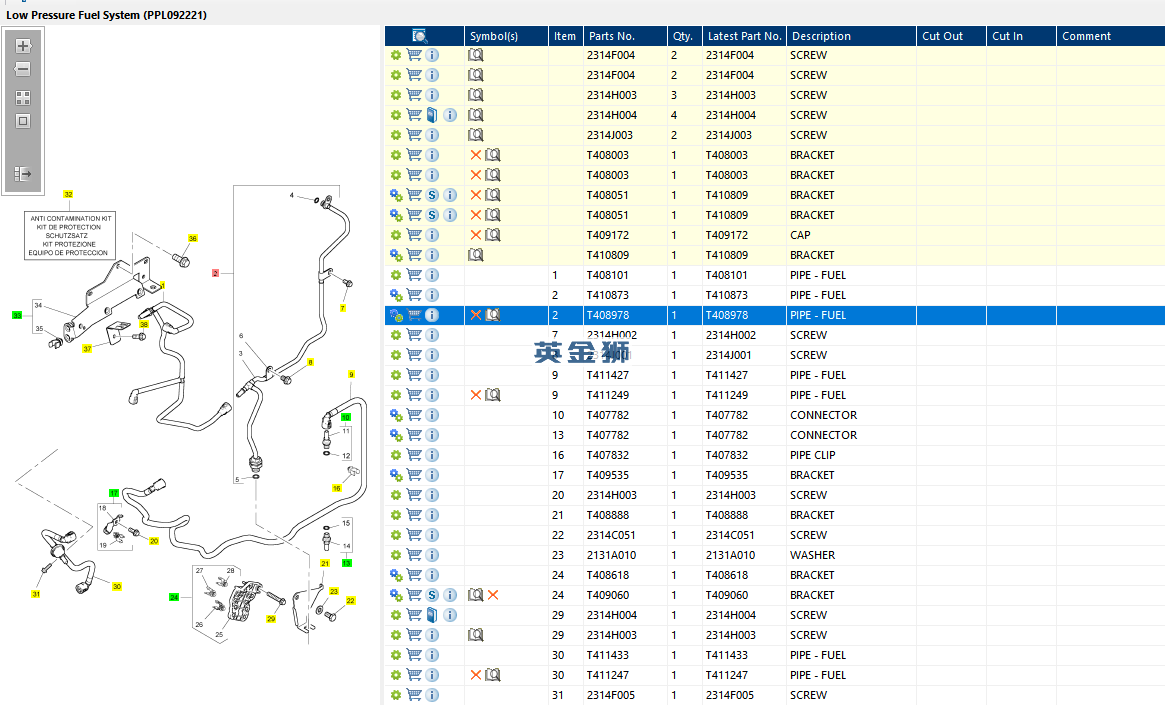
Task: Click the search icon in table header
Action: coord(420,36)
